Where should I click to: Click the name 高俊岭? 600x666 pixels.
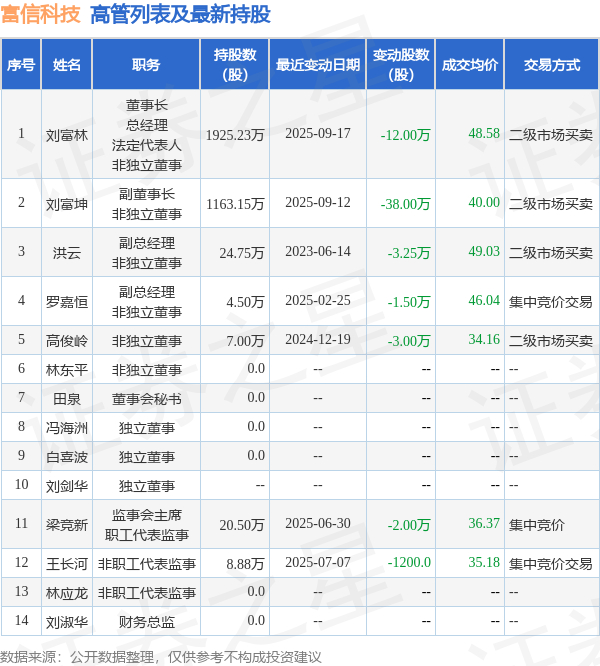coord(67,341)
